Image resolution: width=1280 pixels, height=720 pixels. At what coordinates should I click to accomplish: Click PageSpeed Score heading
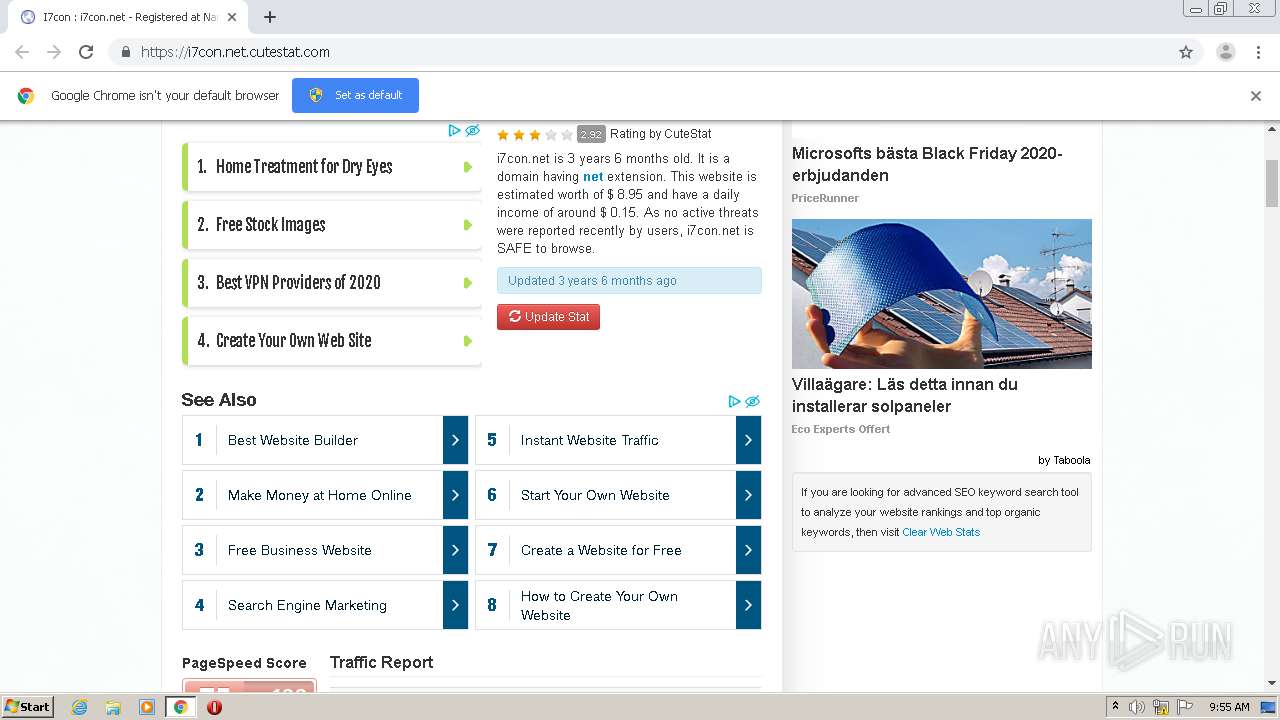(244, 663)
